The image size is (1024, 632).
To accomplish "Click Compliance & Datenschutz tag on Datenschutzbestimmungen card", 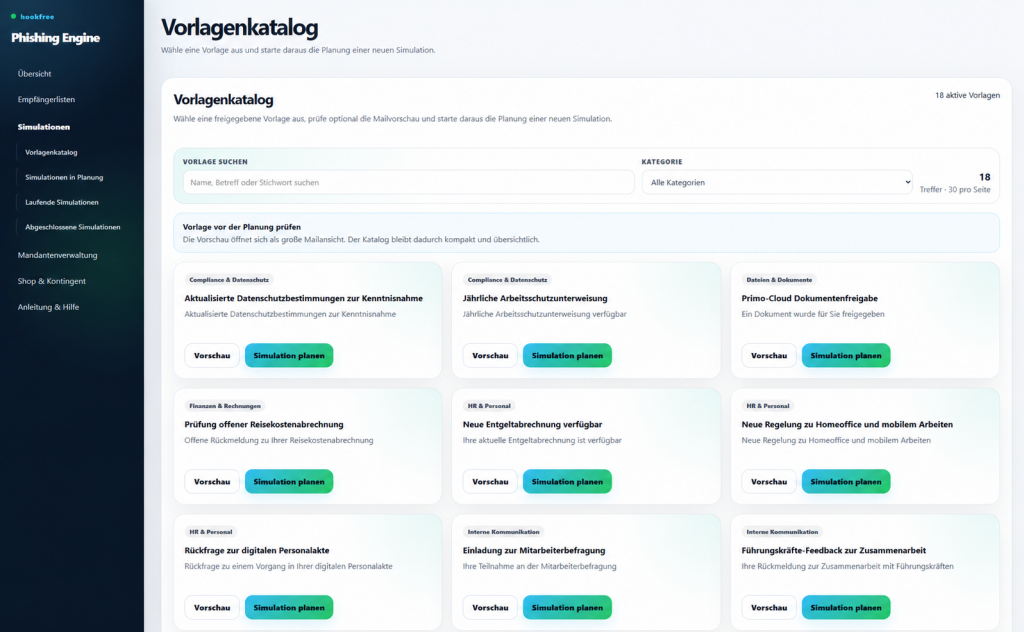I will (x=229, y=279).
